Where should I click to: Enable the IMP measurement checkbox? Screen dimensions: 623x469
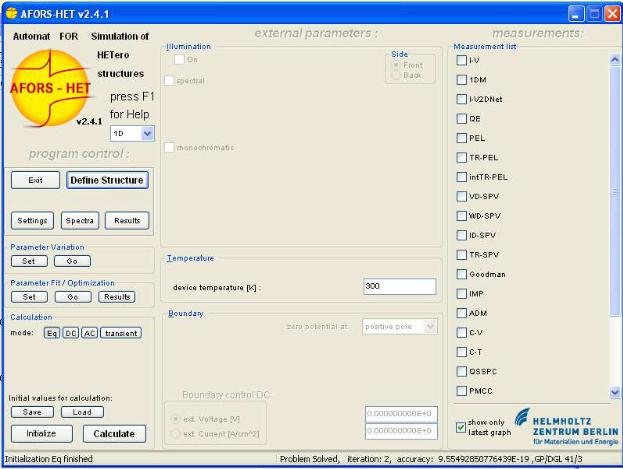(x=461, y=294)
